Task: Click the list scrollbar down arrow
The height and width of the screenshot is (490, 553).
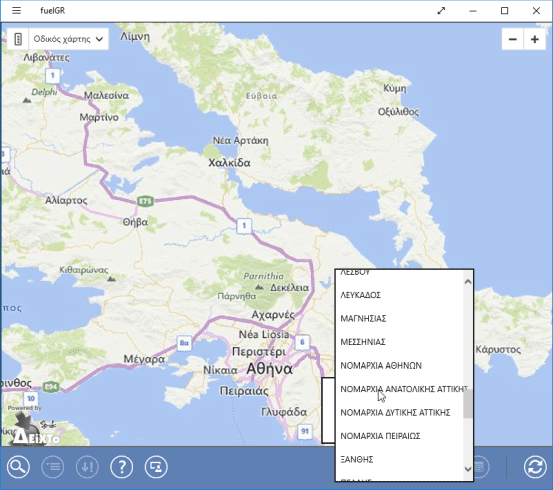Action: coord(468,469)
